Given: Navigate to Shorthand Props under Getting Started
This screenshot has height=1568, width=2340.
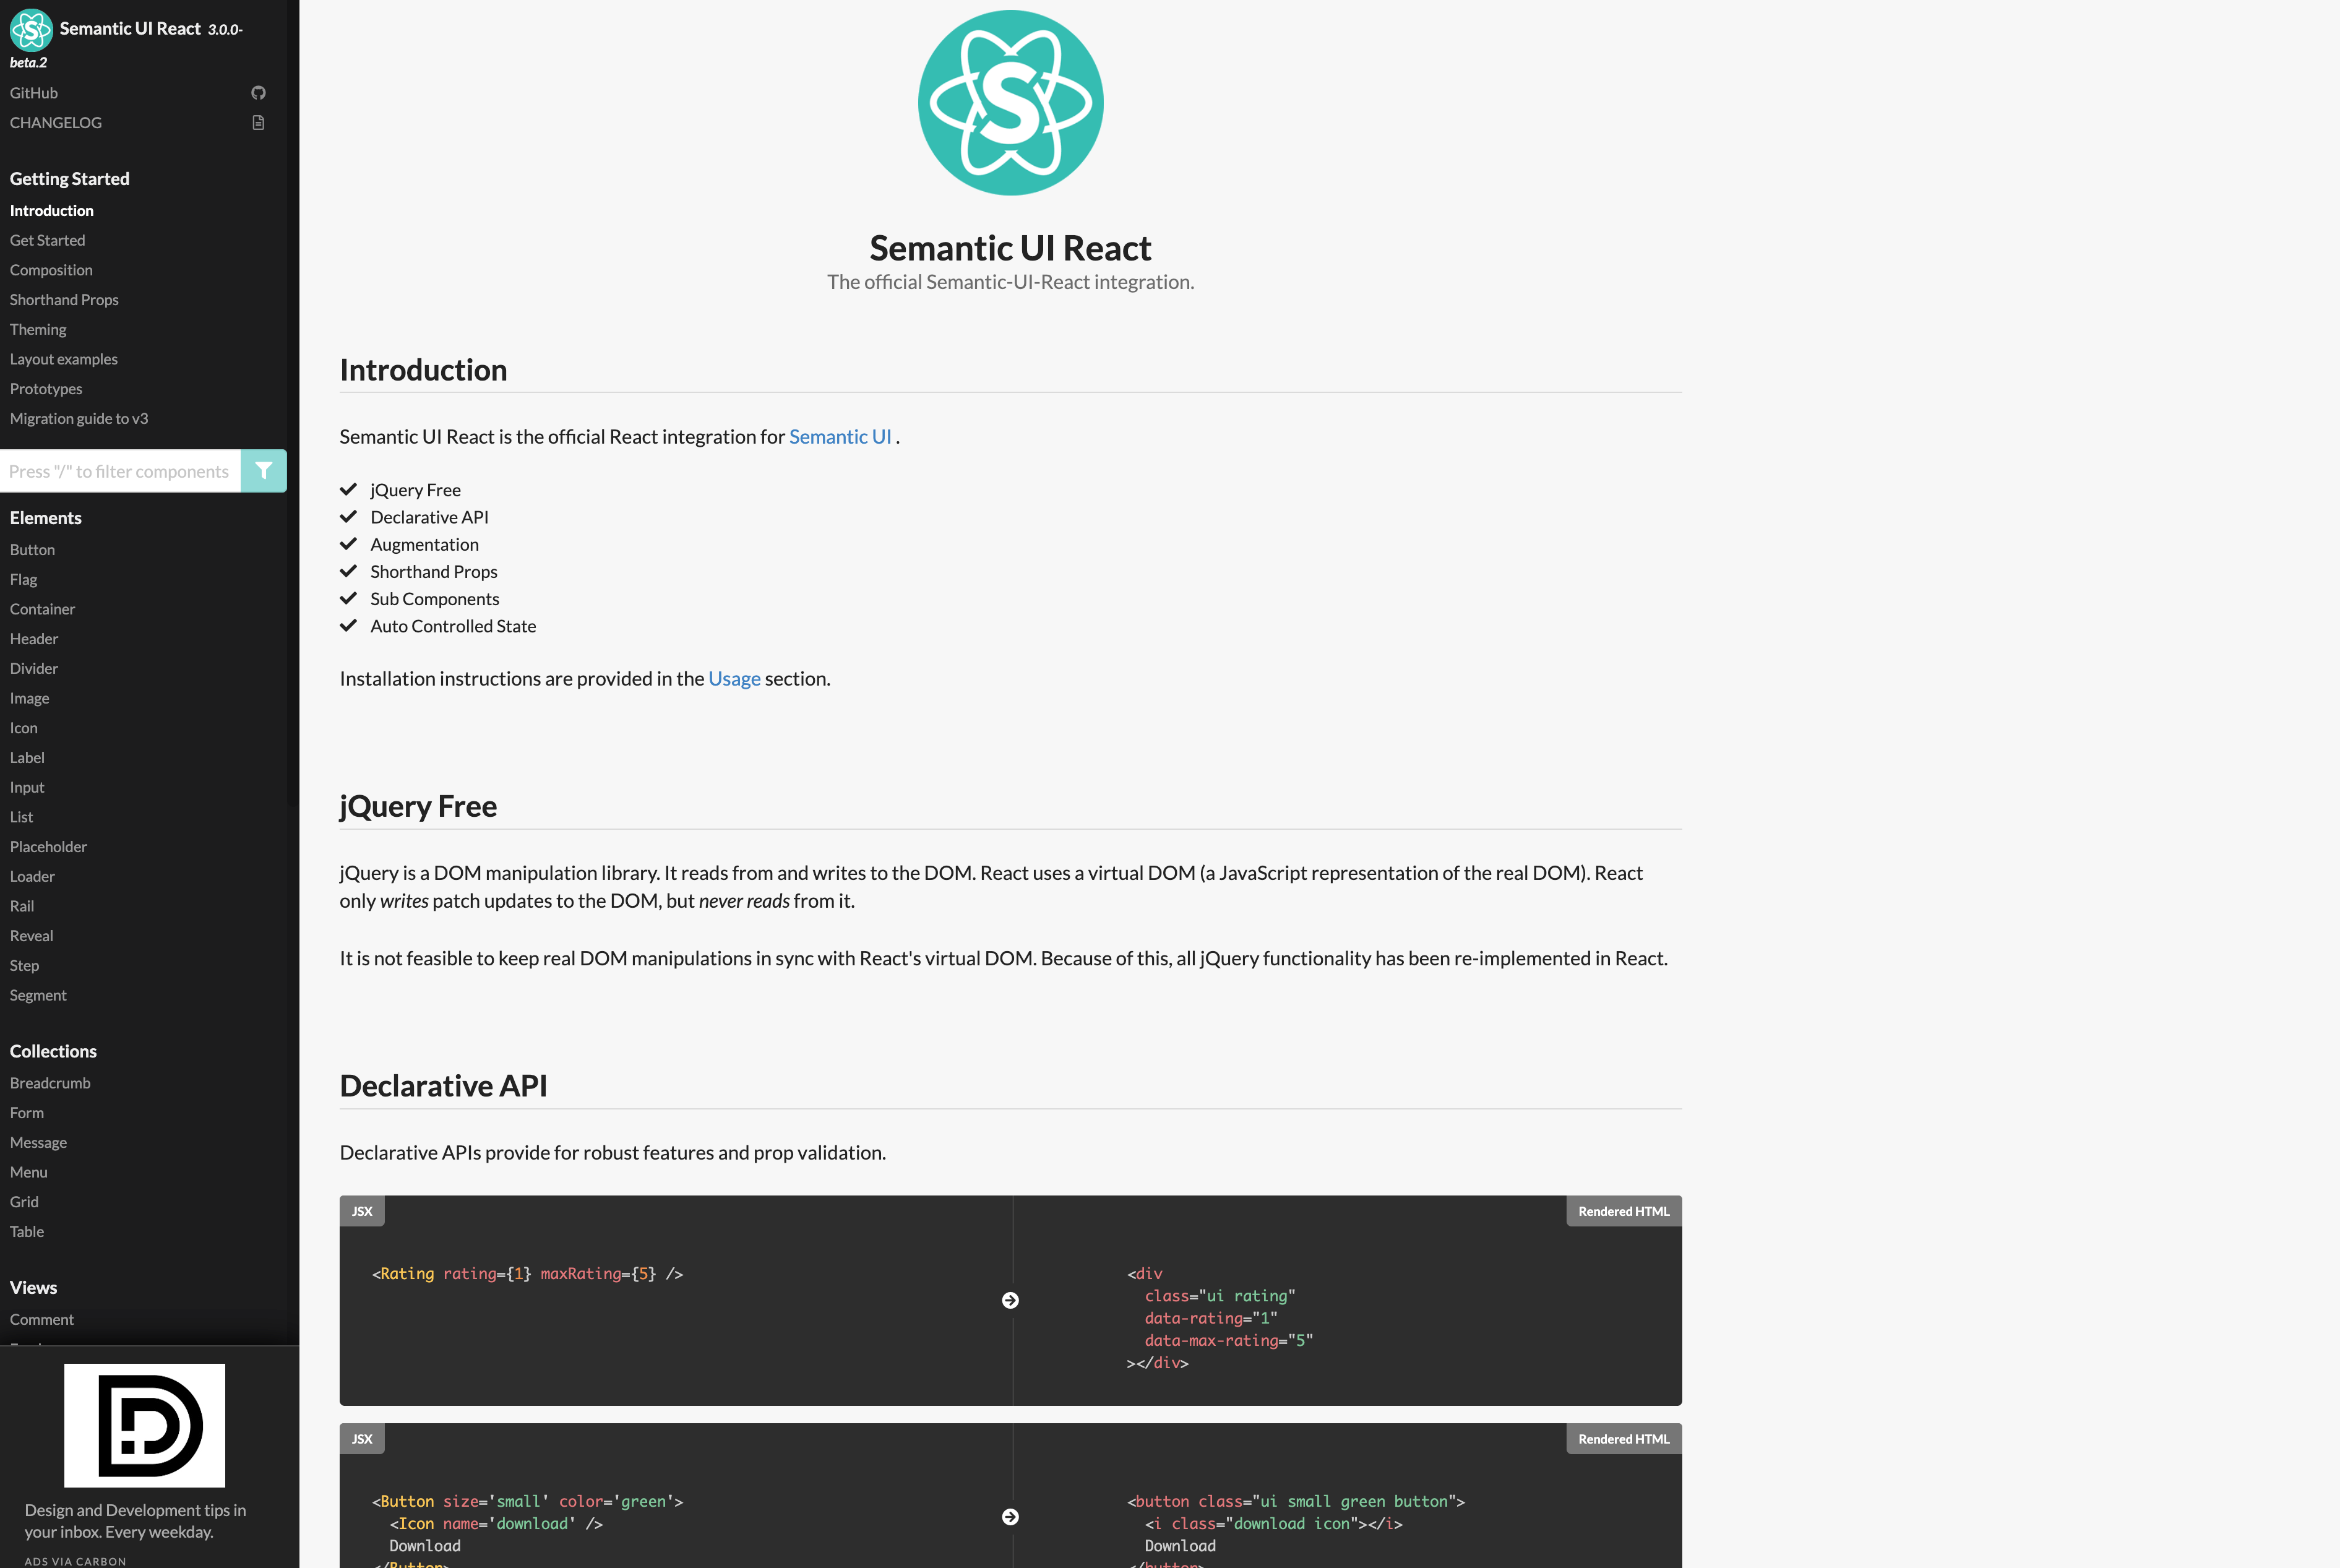Looking at the screenshot, I should tap(64, 299).
